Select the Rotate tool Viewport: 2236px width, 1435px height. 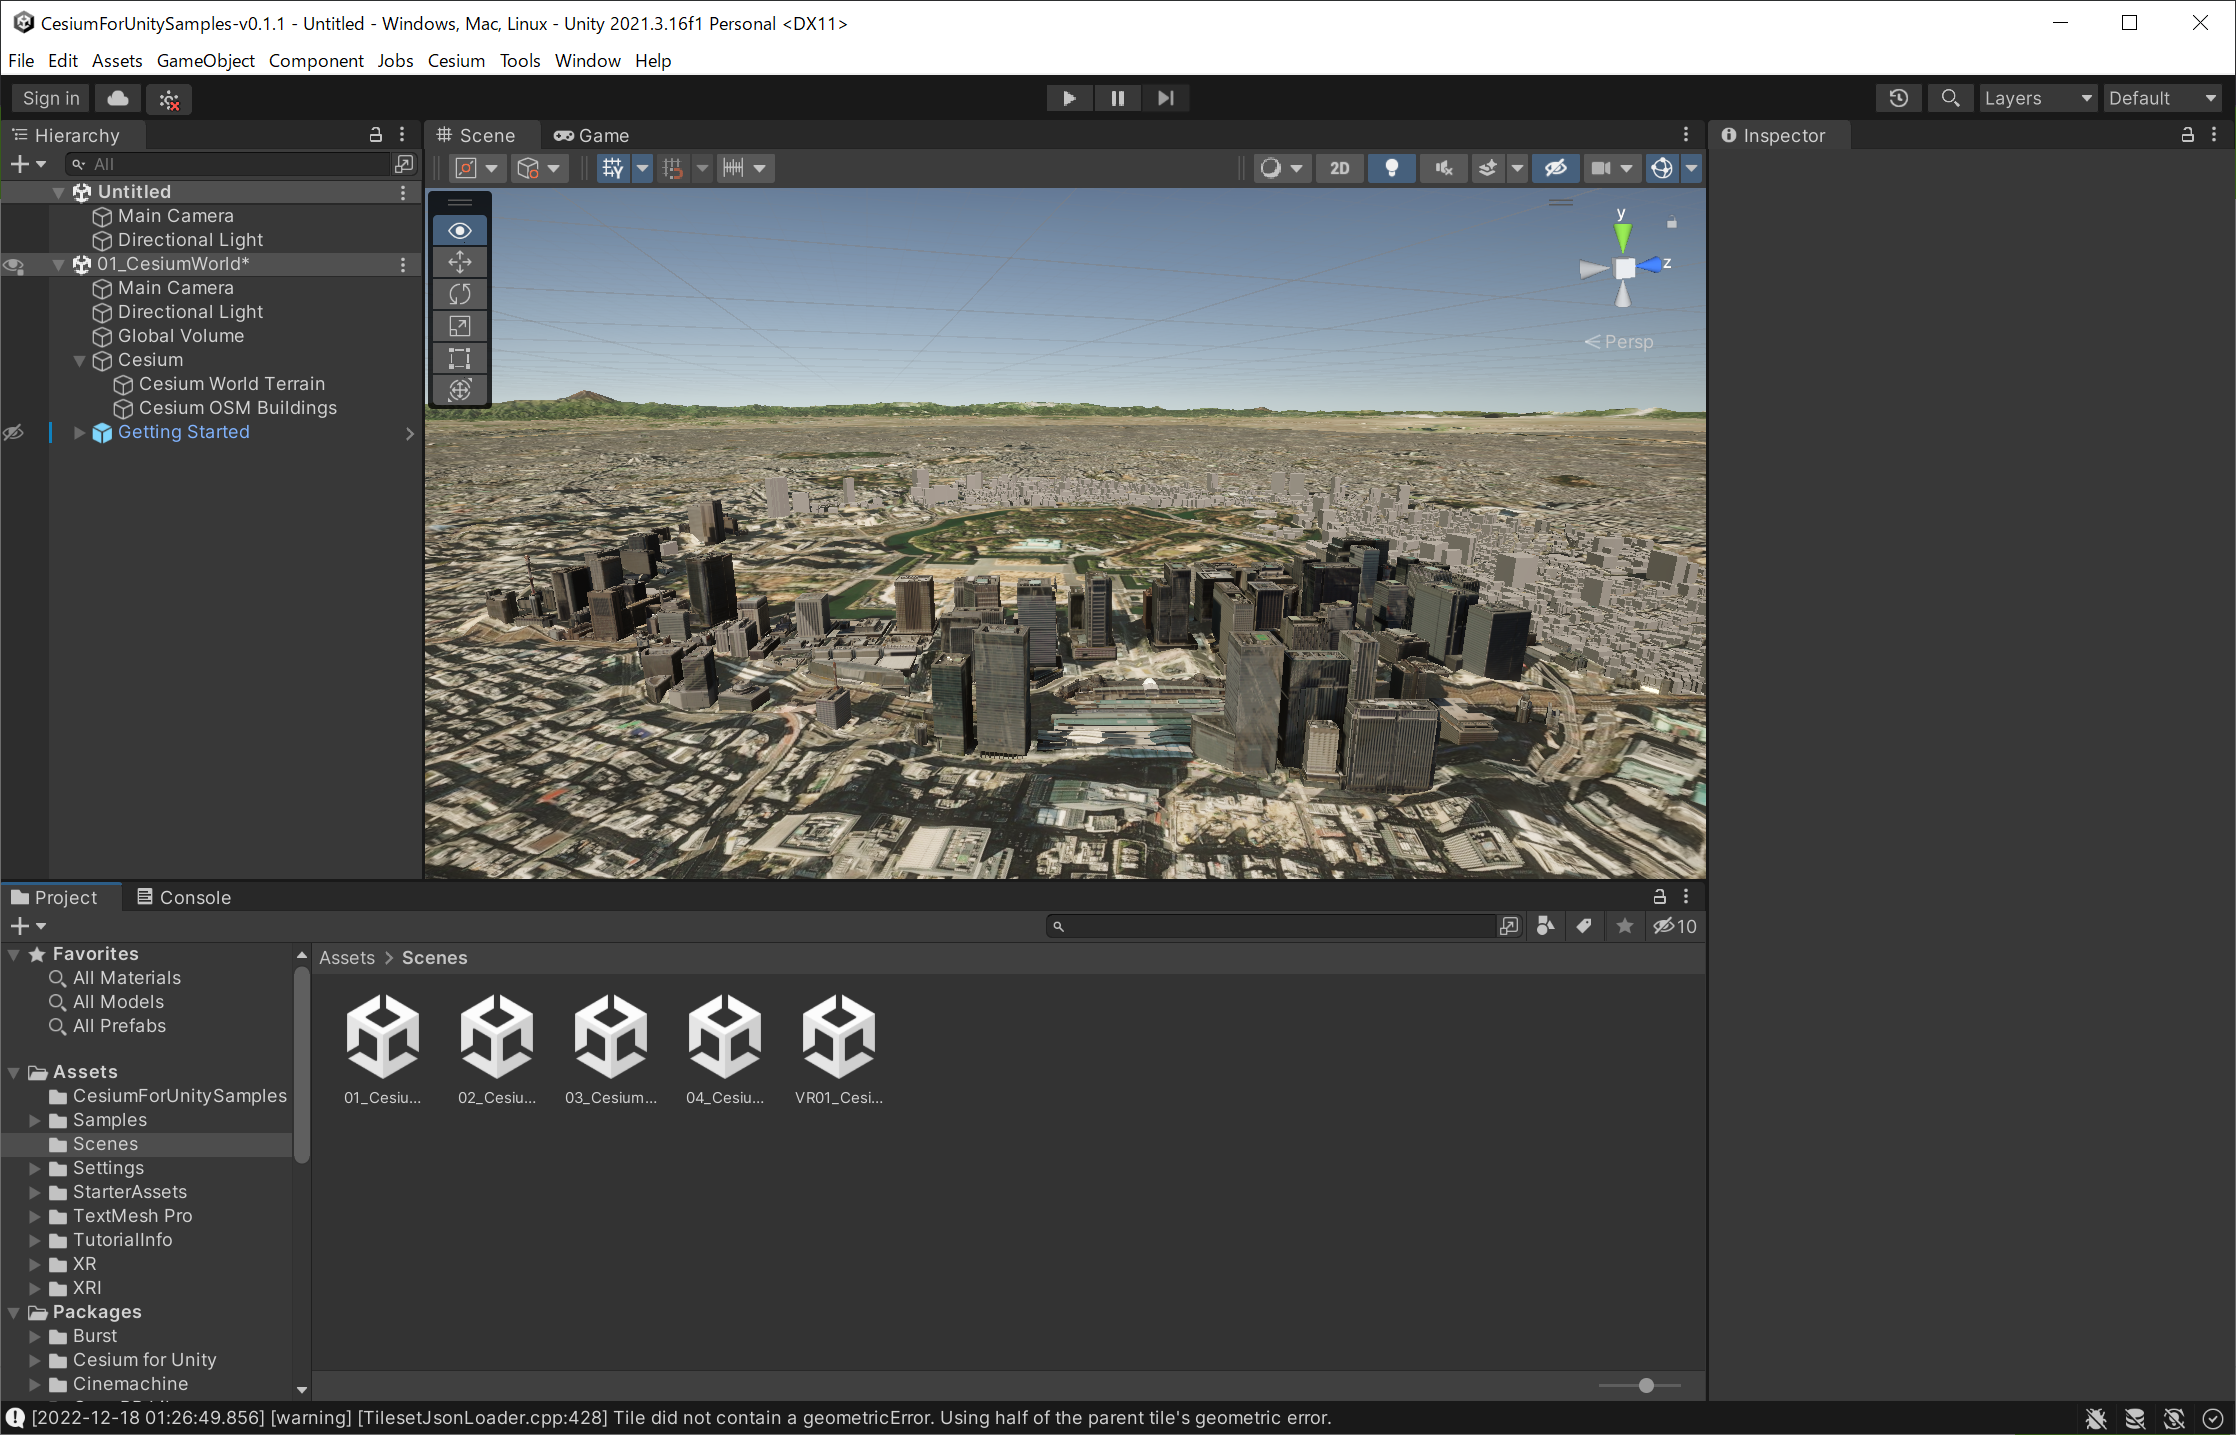click(459, 294)
